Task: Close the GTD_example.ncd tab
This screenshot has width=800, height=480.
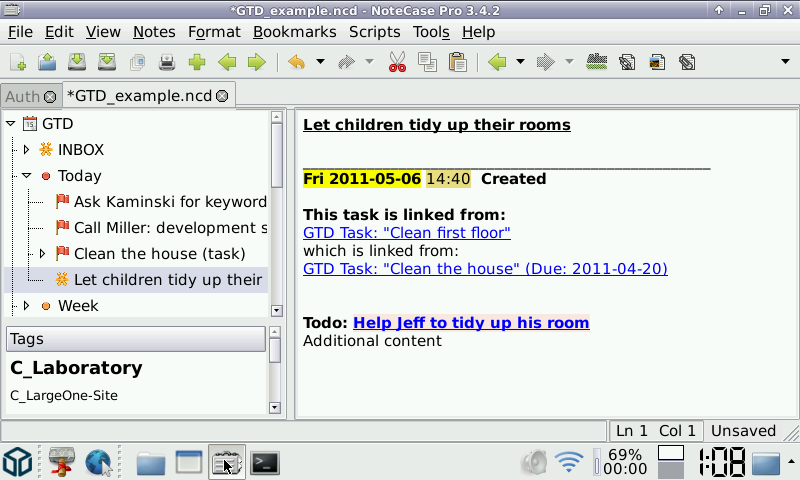Action: (x=222, y=96)
